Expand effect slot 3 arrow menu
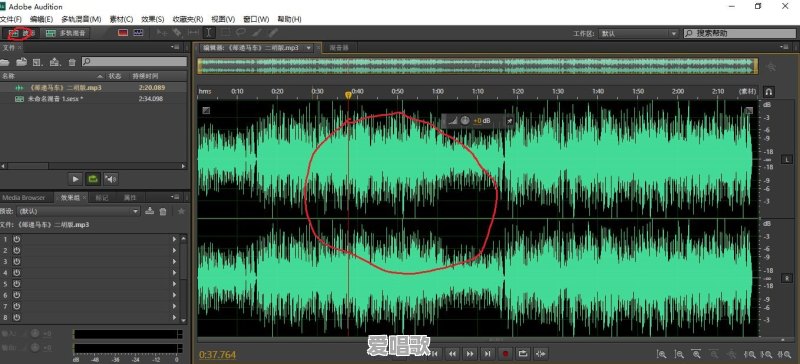The height and width of the screenshot is (364, 800). click(x=174, y=261)
